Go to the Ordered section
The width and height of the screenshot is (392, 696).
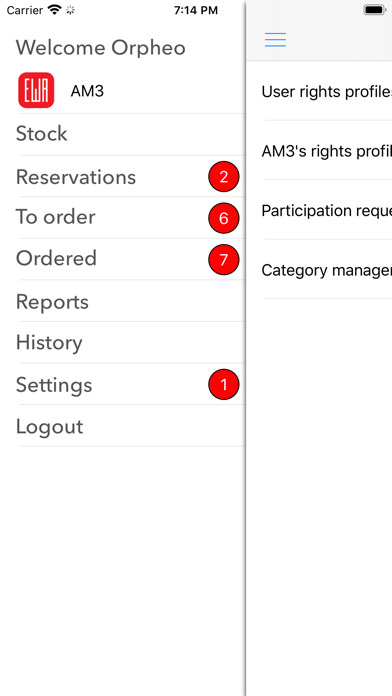point(123,259)
